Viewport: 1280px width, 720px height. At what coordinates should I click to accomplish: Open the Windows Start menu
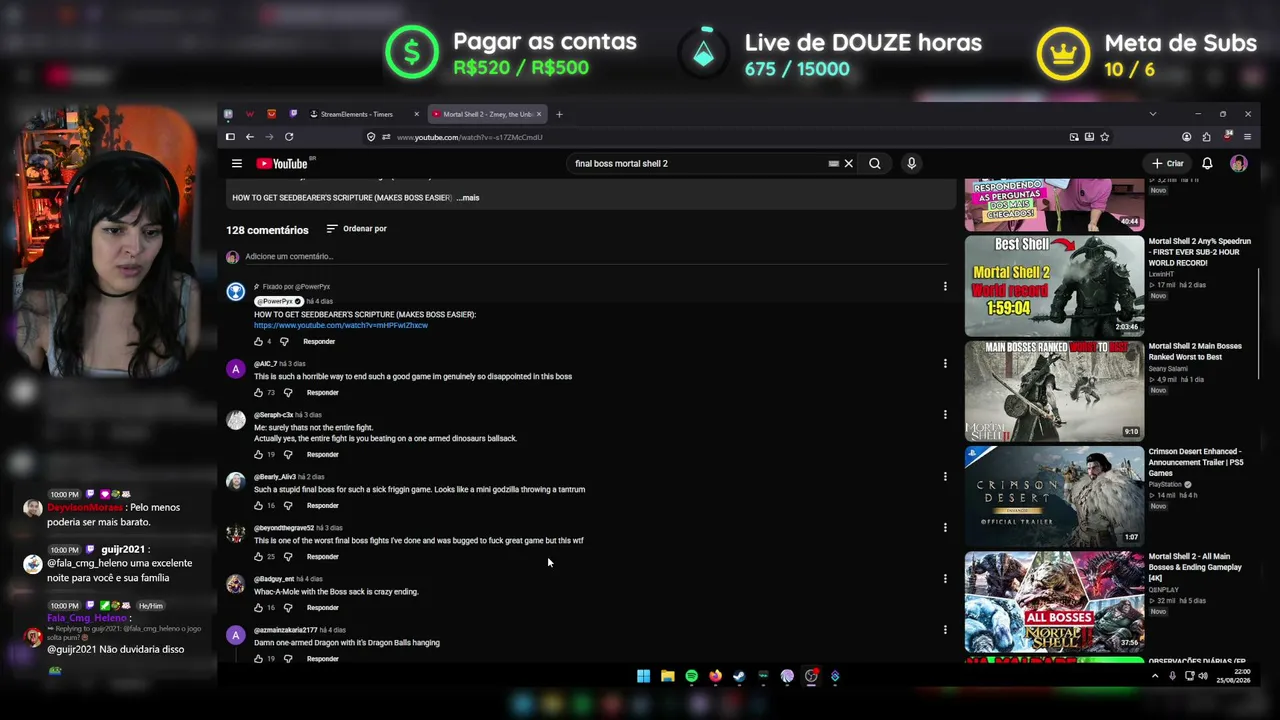643,676
